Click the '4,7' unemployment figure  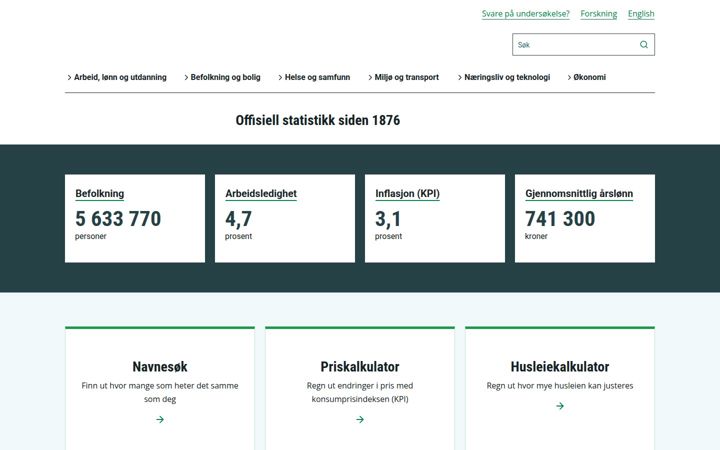pyautogui.click(x=238, y=219)
